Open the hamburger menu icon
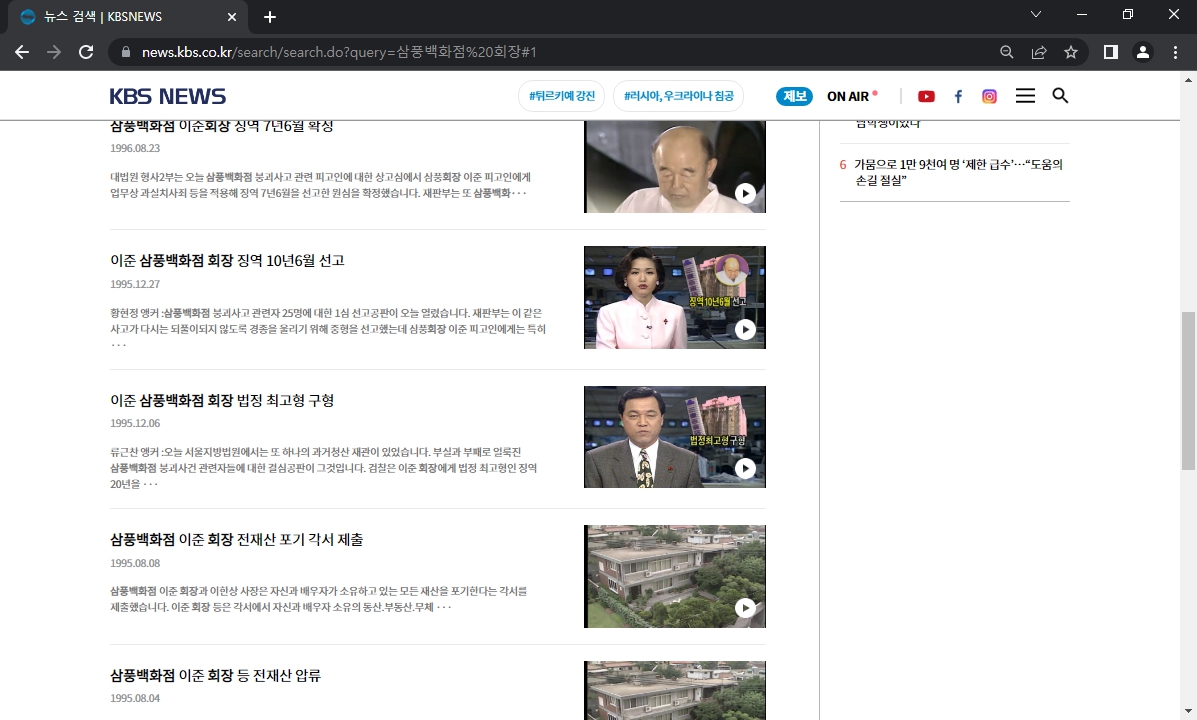This screenshot has height=720, width=1197. click(1025, 95)
